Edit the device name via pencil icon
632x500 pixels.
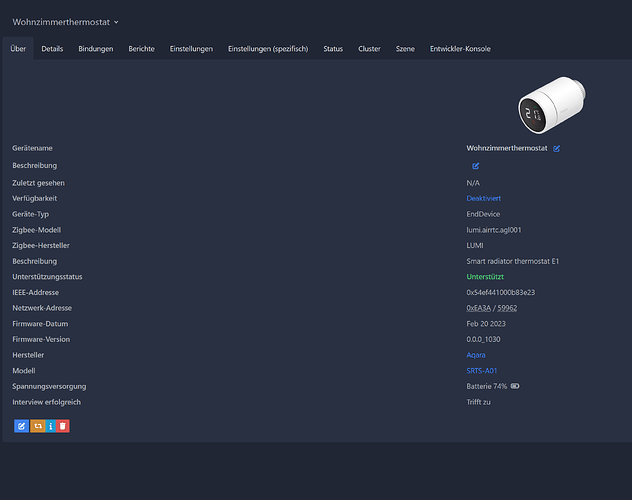(x=557, y=148)
